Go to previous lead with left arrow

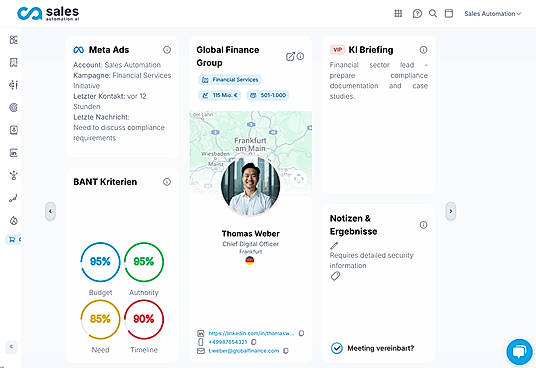[x=50, y=211]
